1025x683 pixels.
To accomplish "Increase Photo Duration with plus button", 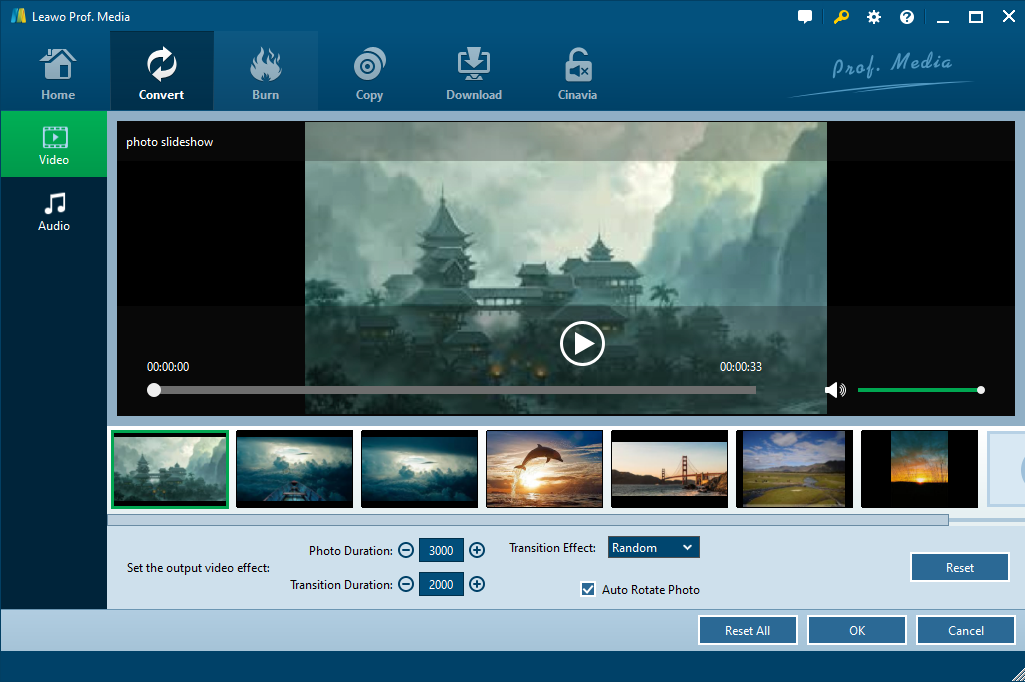I will click(x=477, y=550).
